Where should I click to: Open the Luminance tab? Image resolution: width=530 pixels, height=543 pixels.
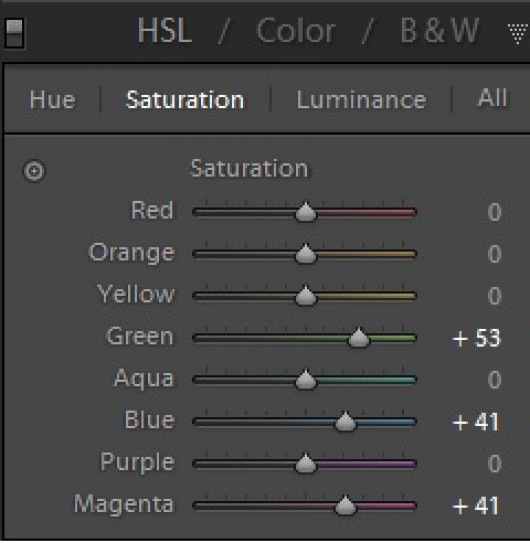[x=361, y=100]
